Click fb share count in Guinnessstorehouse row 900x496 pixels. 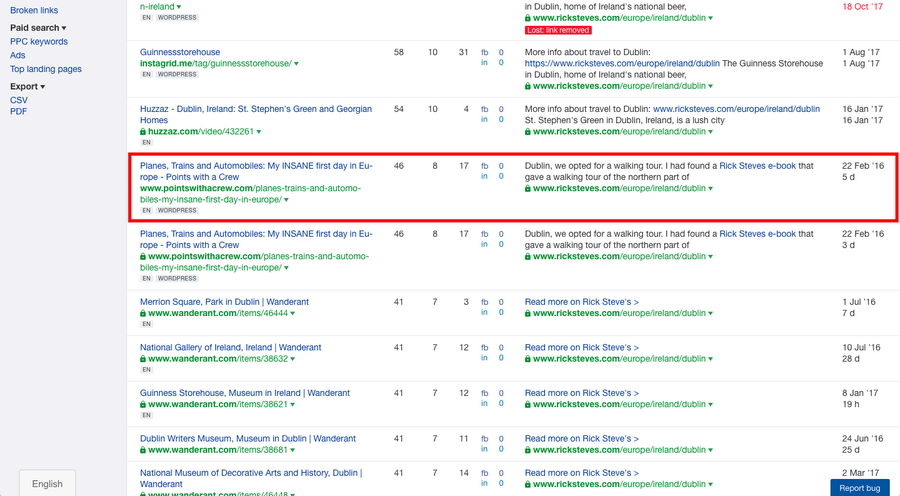pos(501,52)
